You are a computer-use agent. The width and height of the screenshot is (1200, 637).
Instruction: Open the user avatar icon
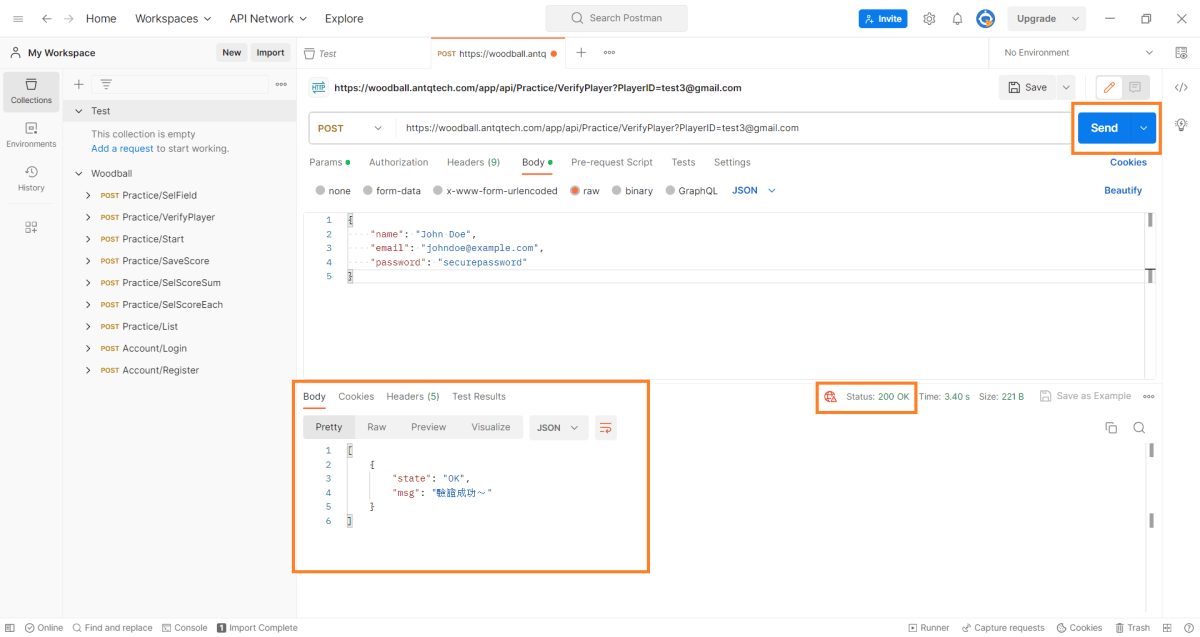click(x=986, y=18)
